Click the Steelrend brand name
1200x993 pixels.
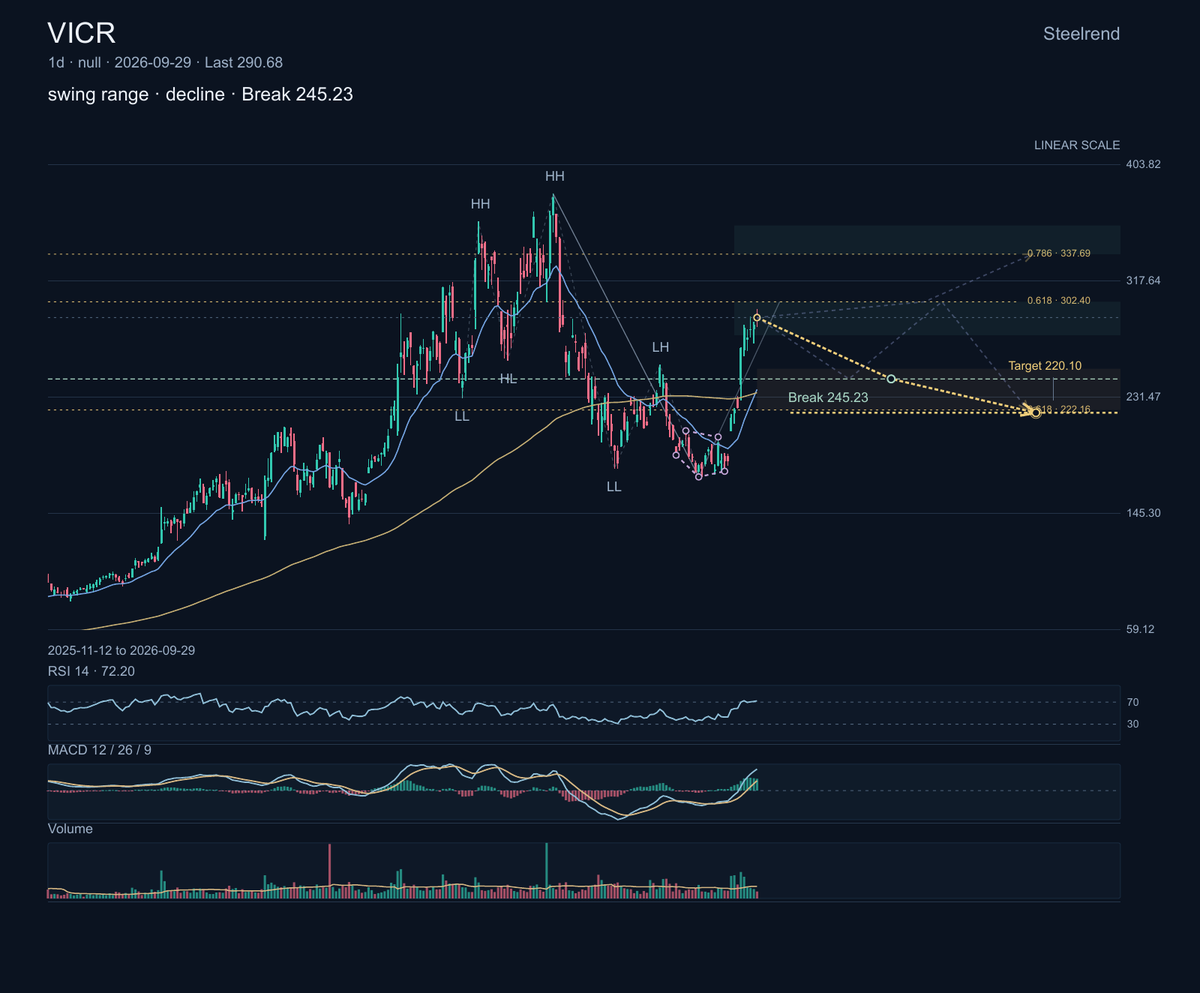click(x=1081, y=34)
